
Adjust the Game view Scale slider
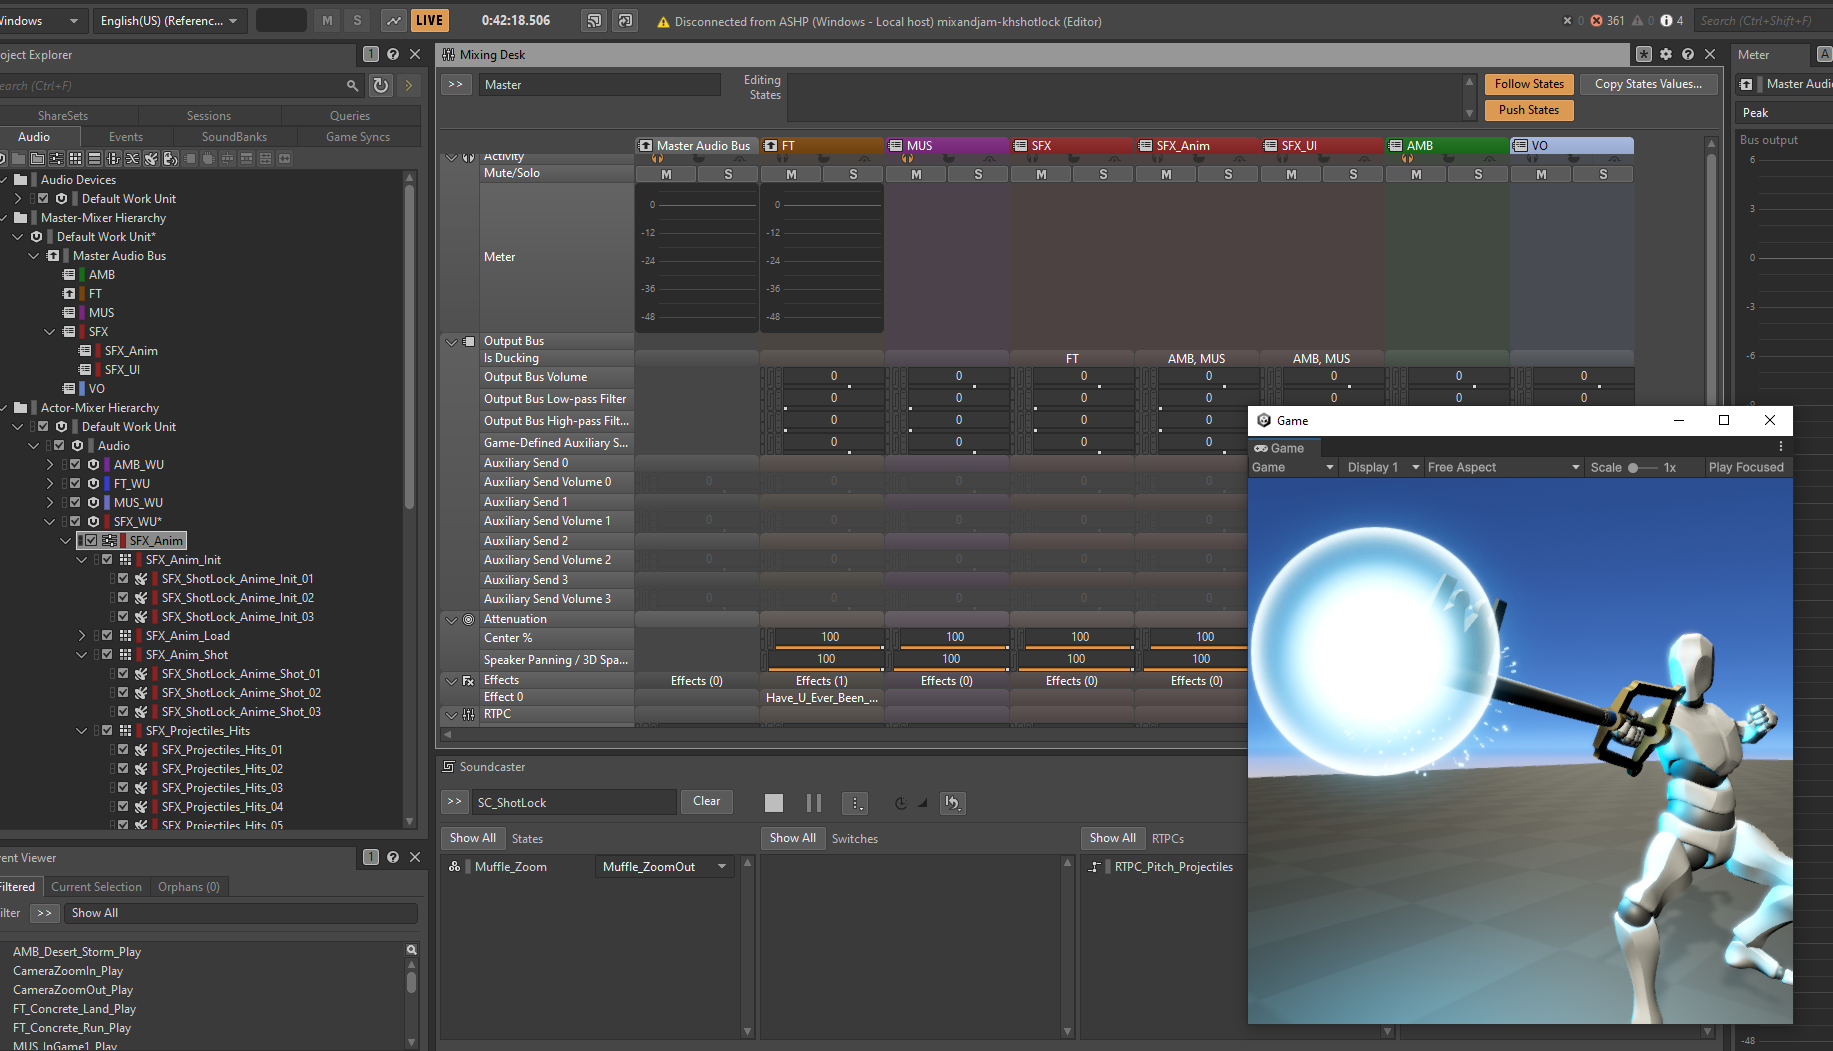[x=1634, y=468]
